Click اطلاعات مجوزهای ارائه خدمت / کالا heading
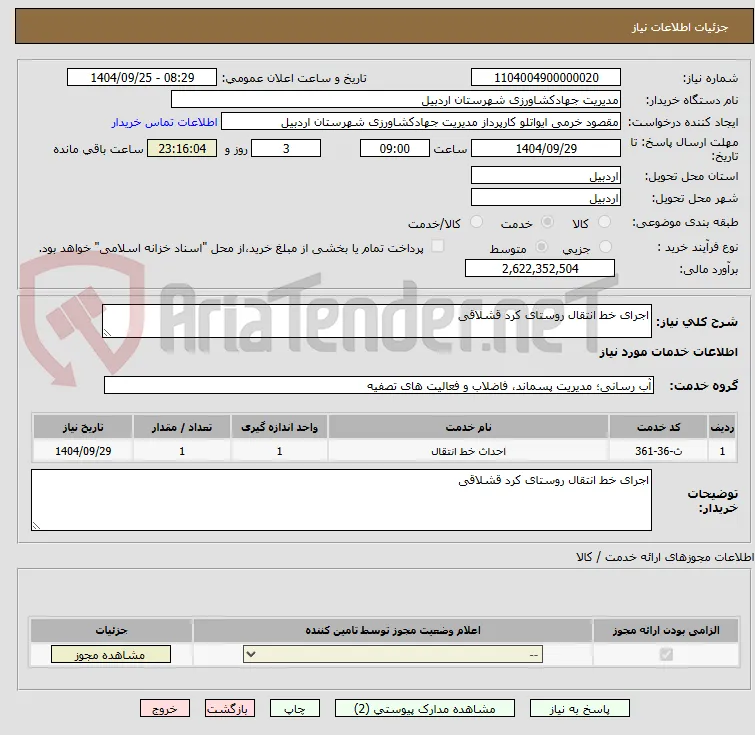The height and width of the screenshot is (735, 755). coord(665,557)
